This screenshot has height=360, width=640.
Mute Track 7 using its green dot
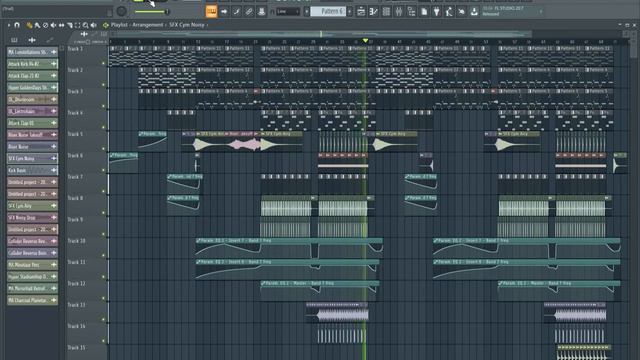click(x=103, y=191)
